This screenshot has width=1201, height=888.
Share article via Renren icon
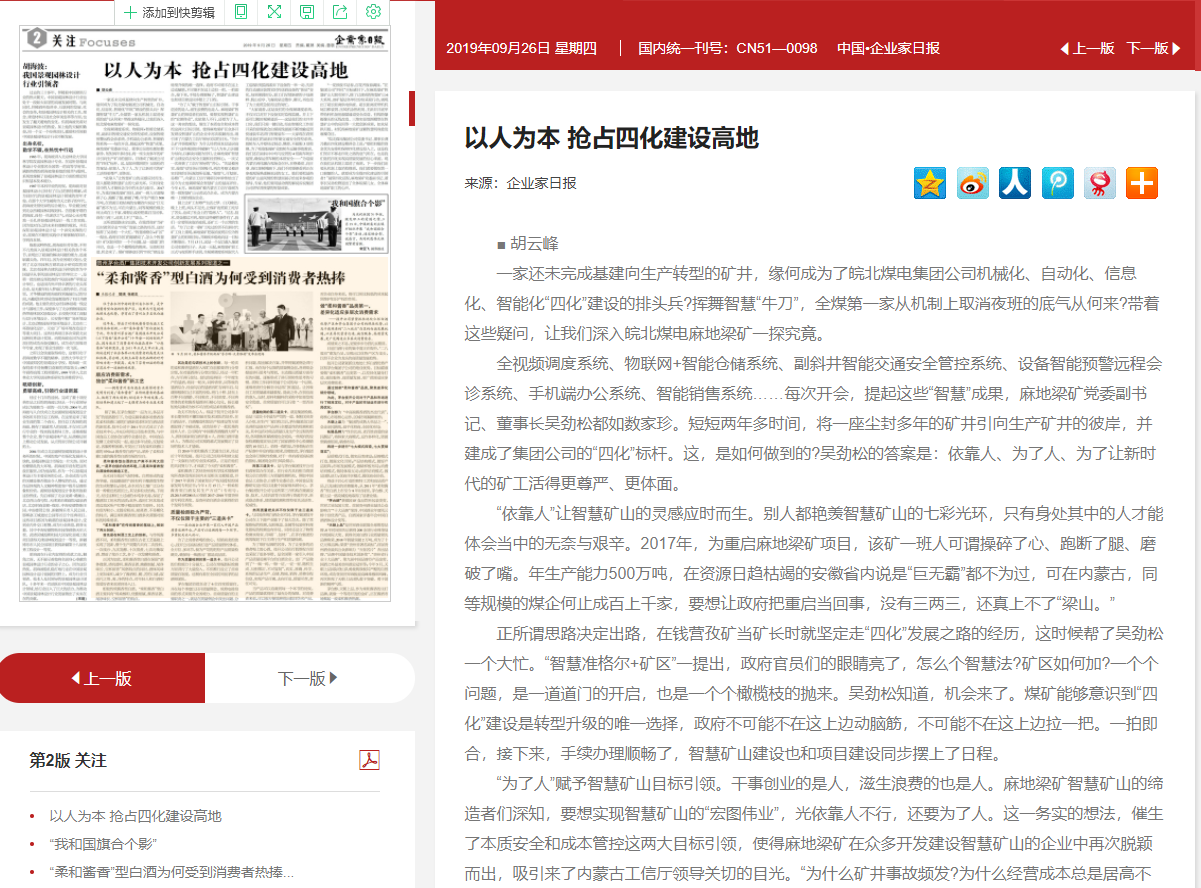[x=1014, y=183]
